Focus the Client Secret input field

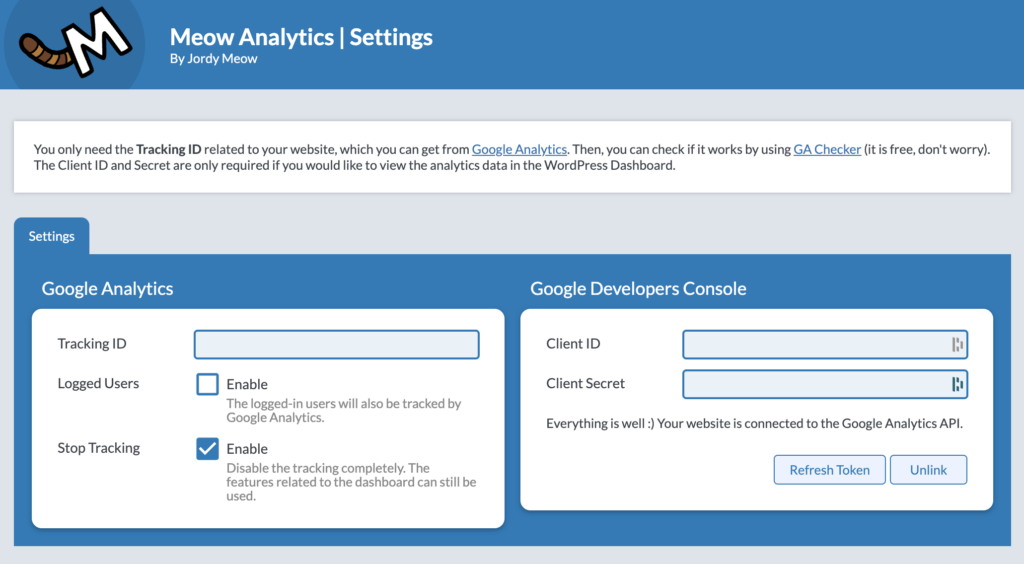click(x=825, y=384)
